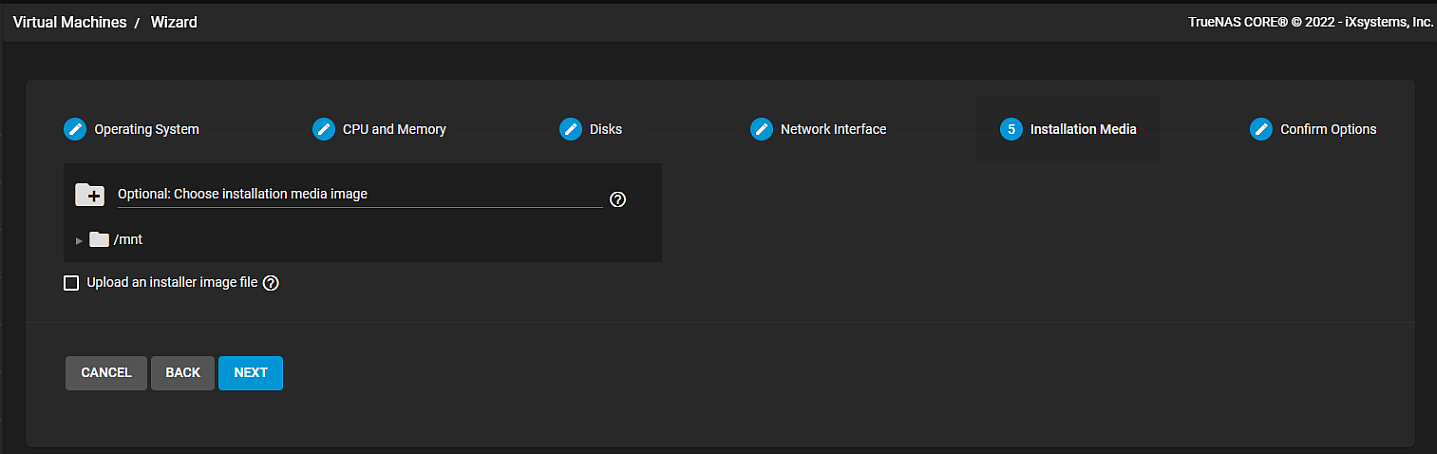The width and height of the screenshot is (1437, 454).
Task: Open help tooltip for installation media image
Action: click(618, 199)
